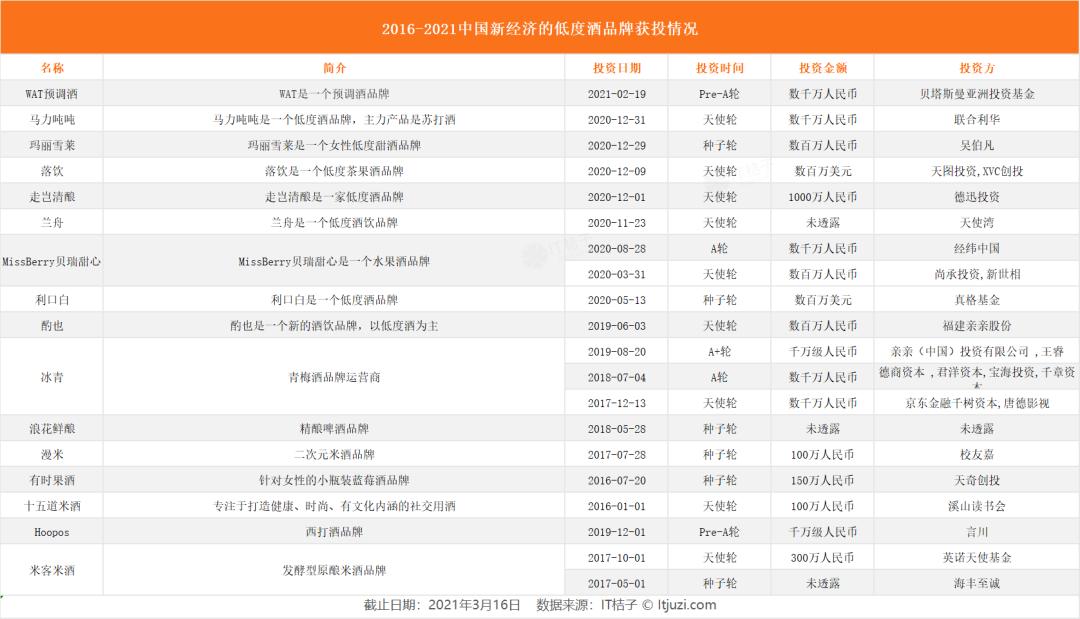Screen dimensions: 1080x619
Task: Click the 投资方 column header
Action: (977, 67)
